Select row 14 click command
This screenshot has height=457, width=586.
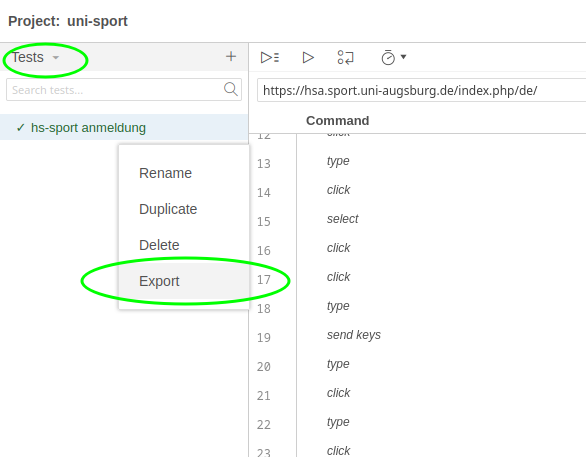(x=417, y=190)
